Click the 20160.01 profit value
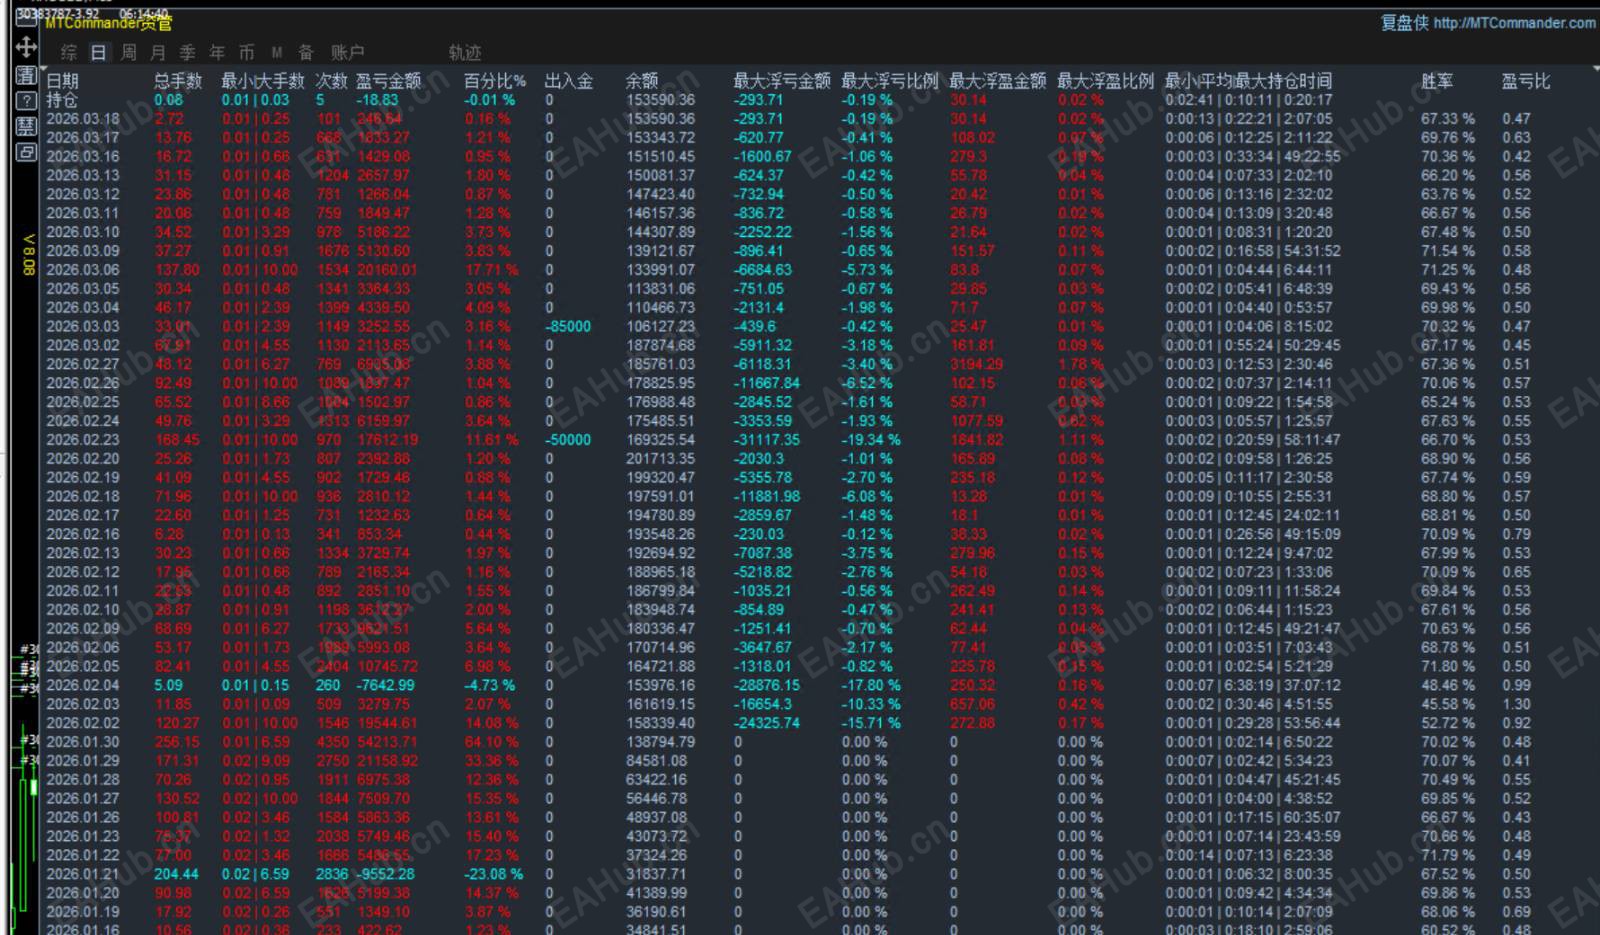 pos(387,270)
